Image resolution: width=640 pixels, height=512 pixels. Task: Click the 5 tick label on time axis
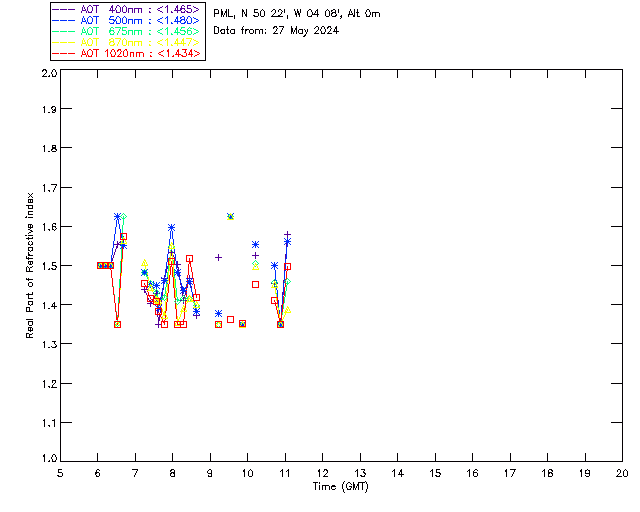[x=60, y=473]
